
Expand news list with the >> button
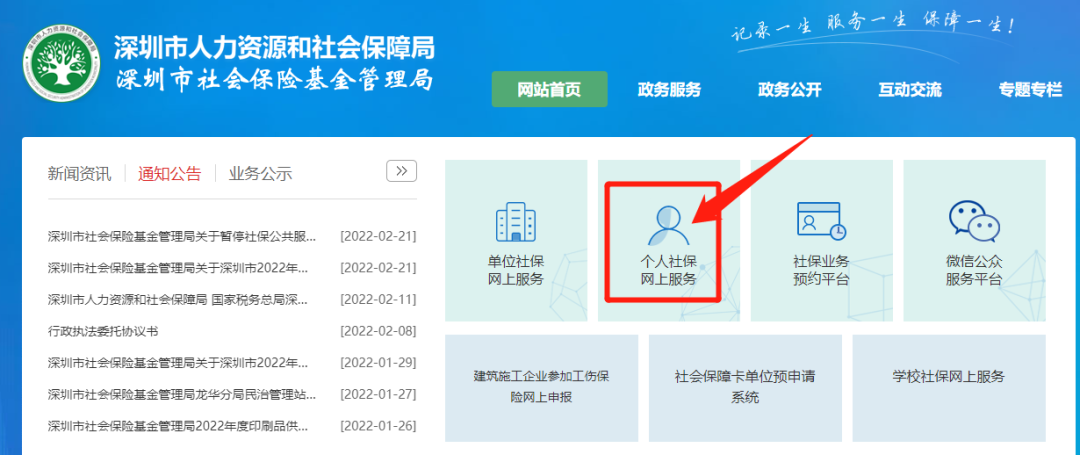point(402,170)
